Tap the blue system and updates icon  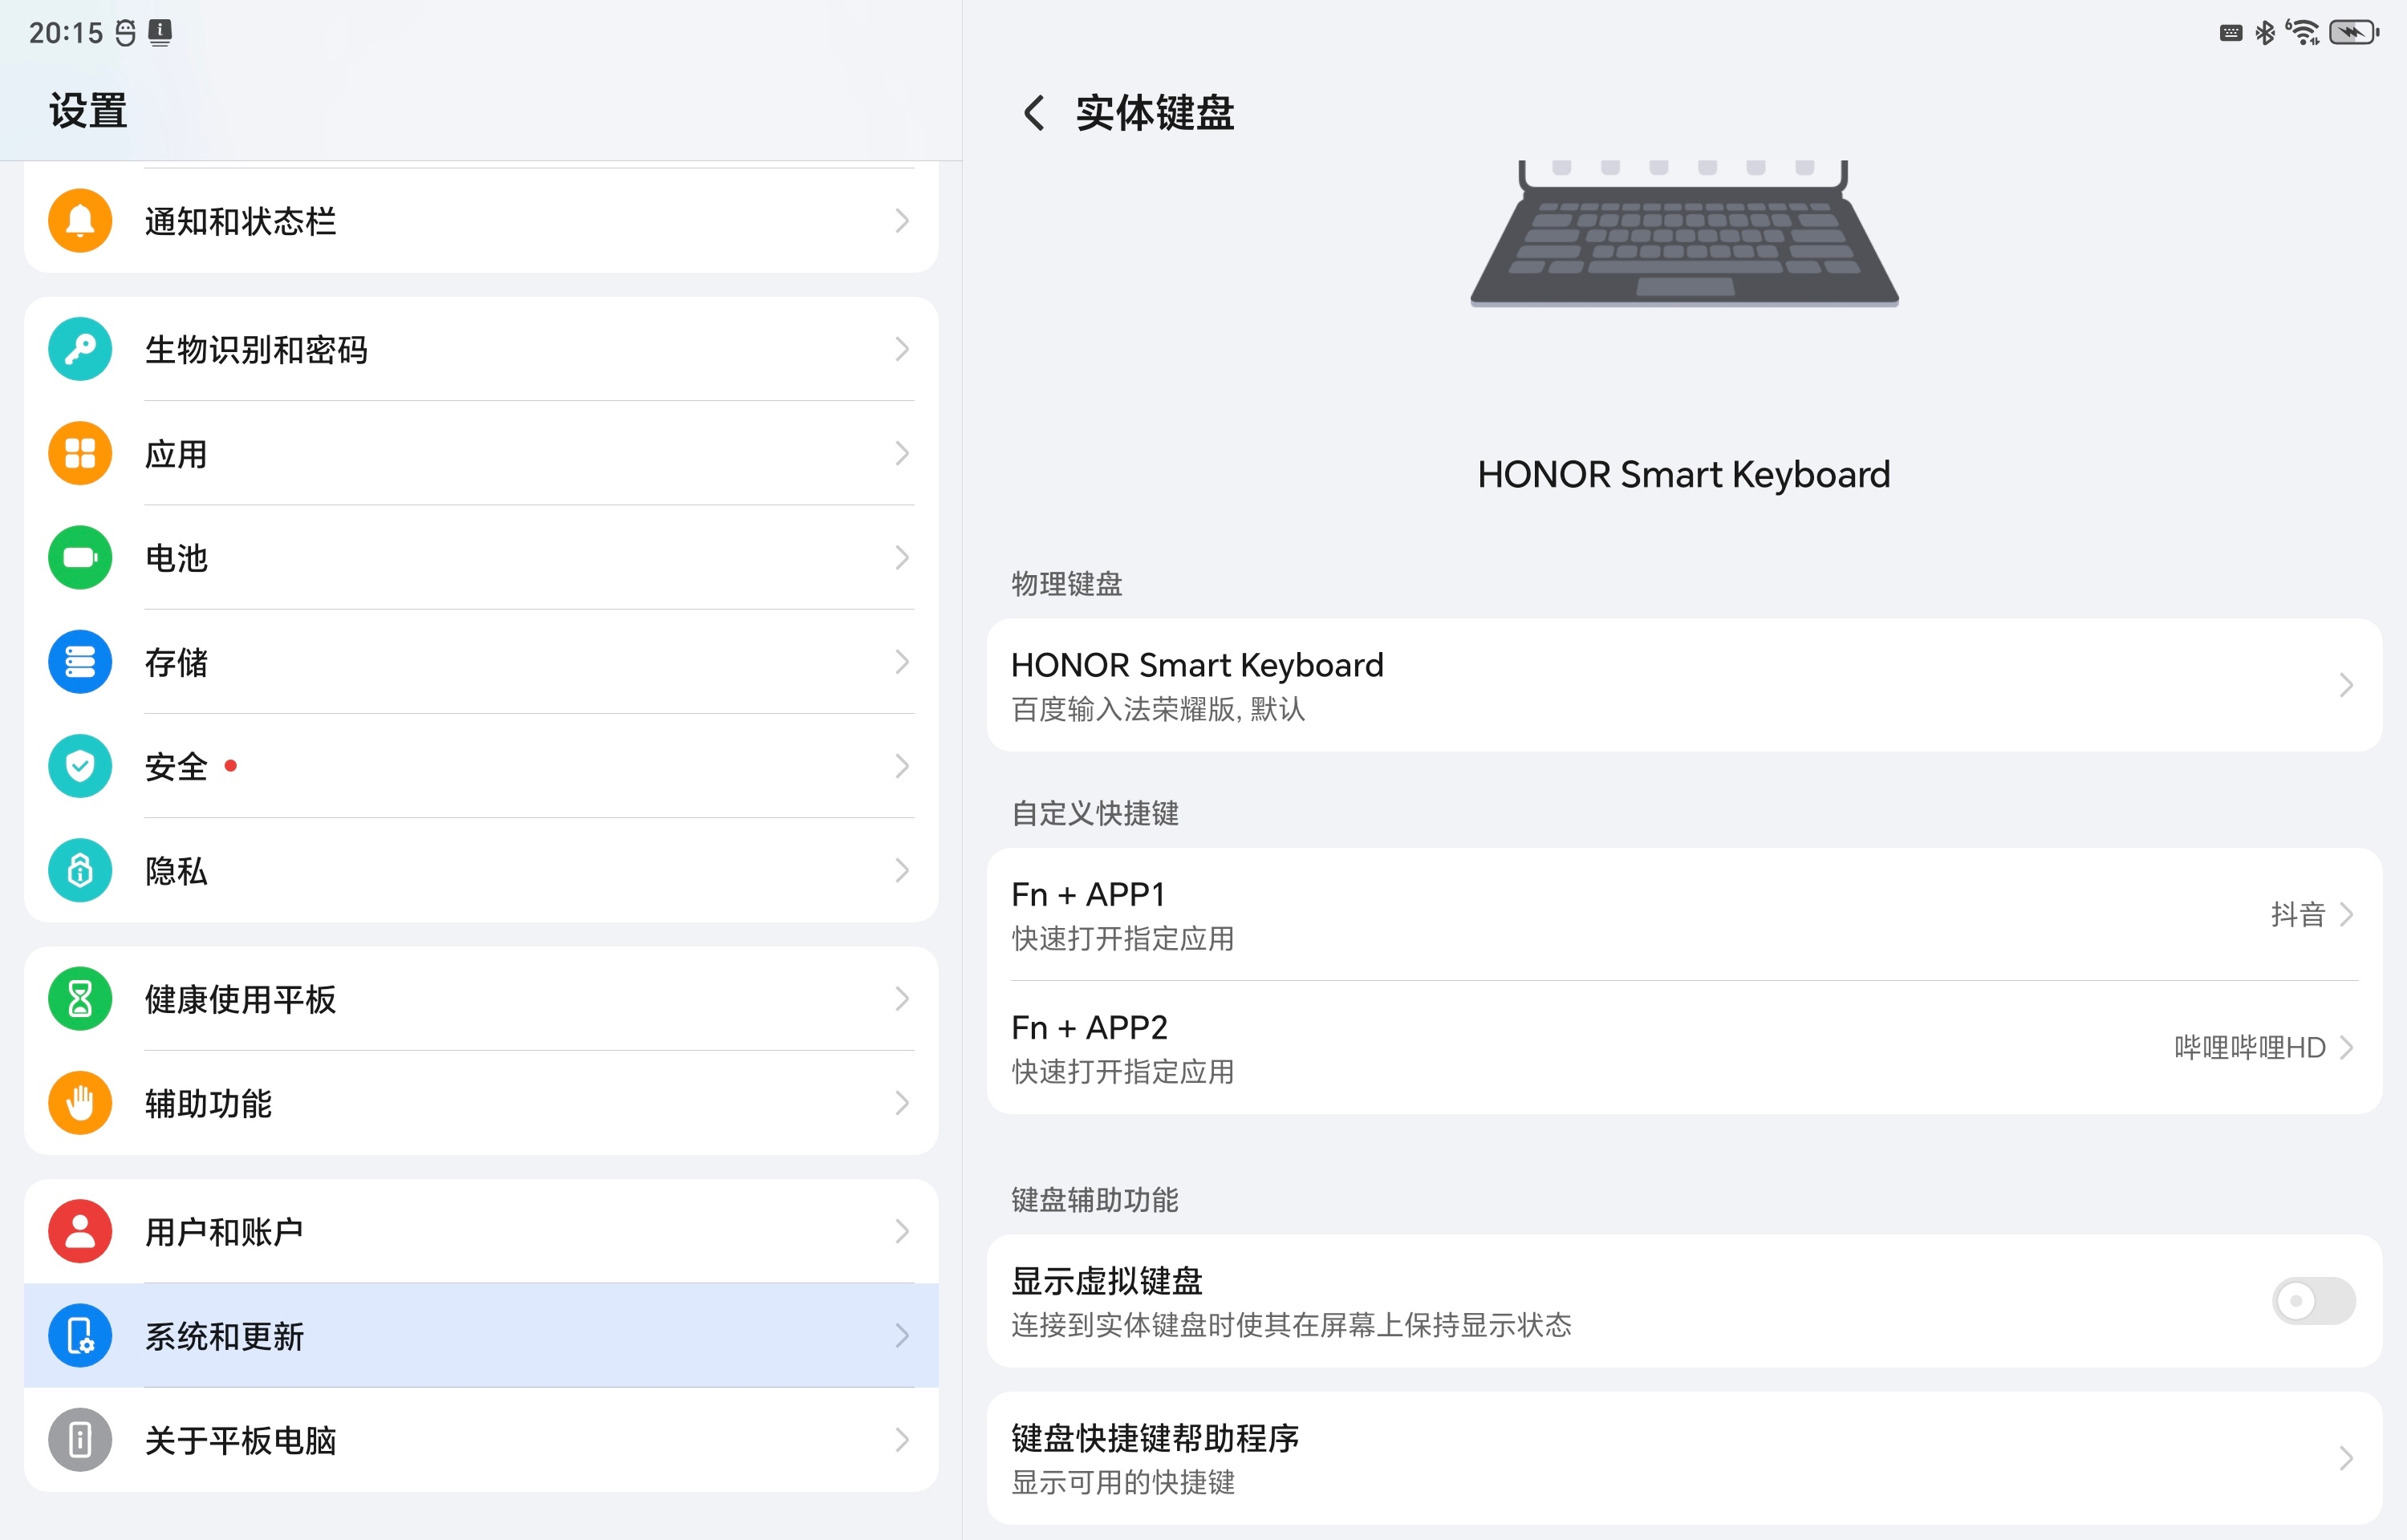click(80, 1335)
